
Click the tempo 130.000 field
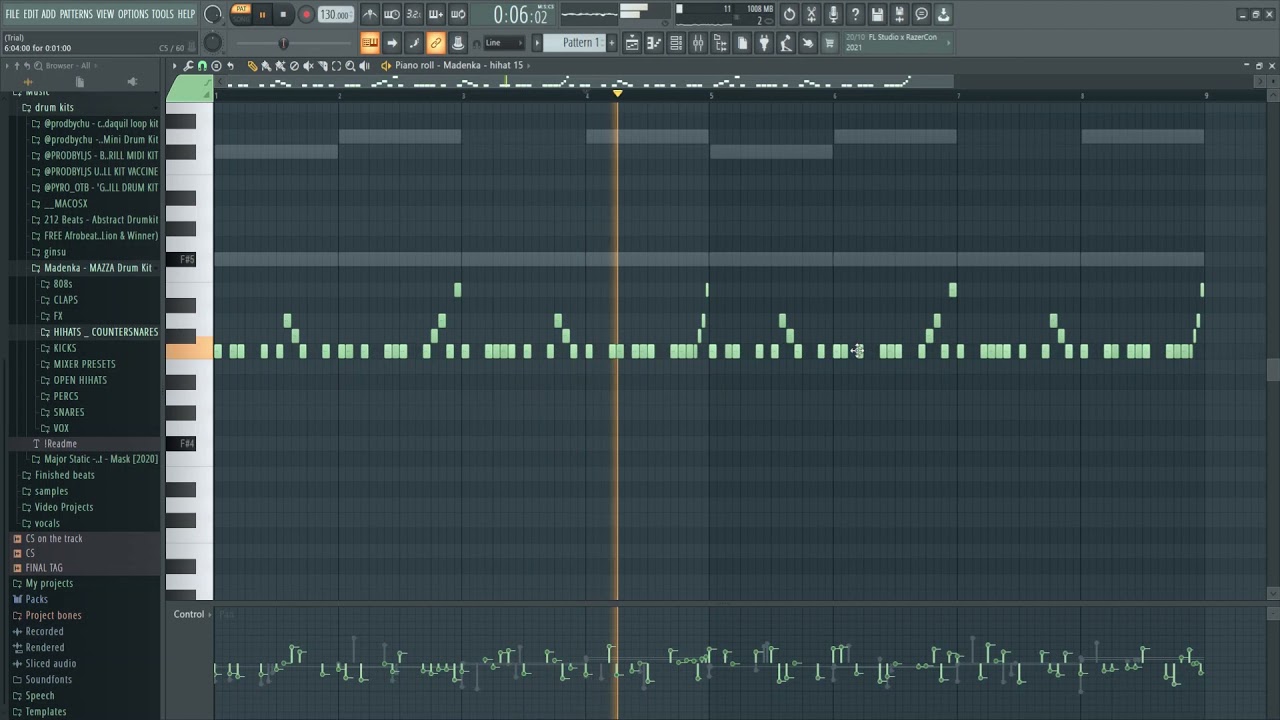[x=335, y=15]
